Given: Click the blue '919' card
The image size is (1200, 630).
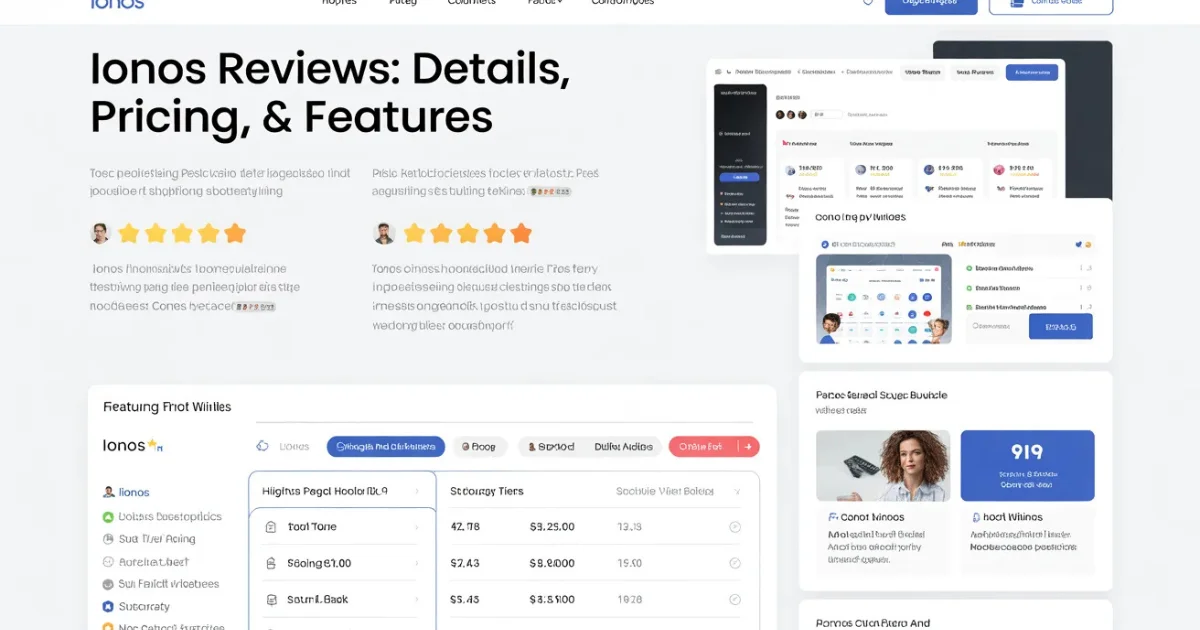Looking at the screenshot, I should (x=1027, y=465).
